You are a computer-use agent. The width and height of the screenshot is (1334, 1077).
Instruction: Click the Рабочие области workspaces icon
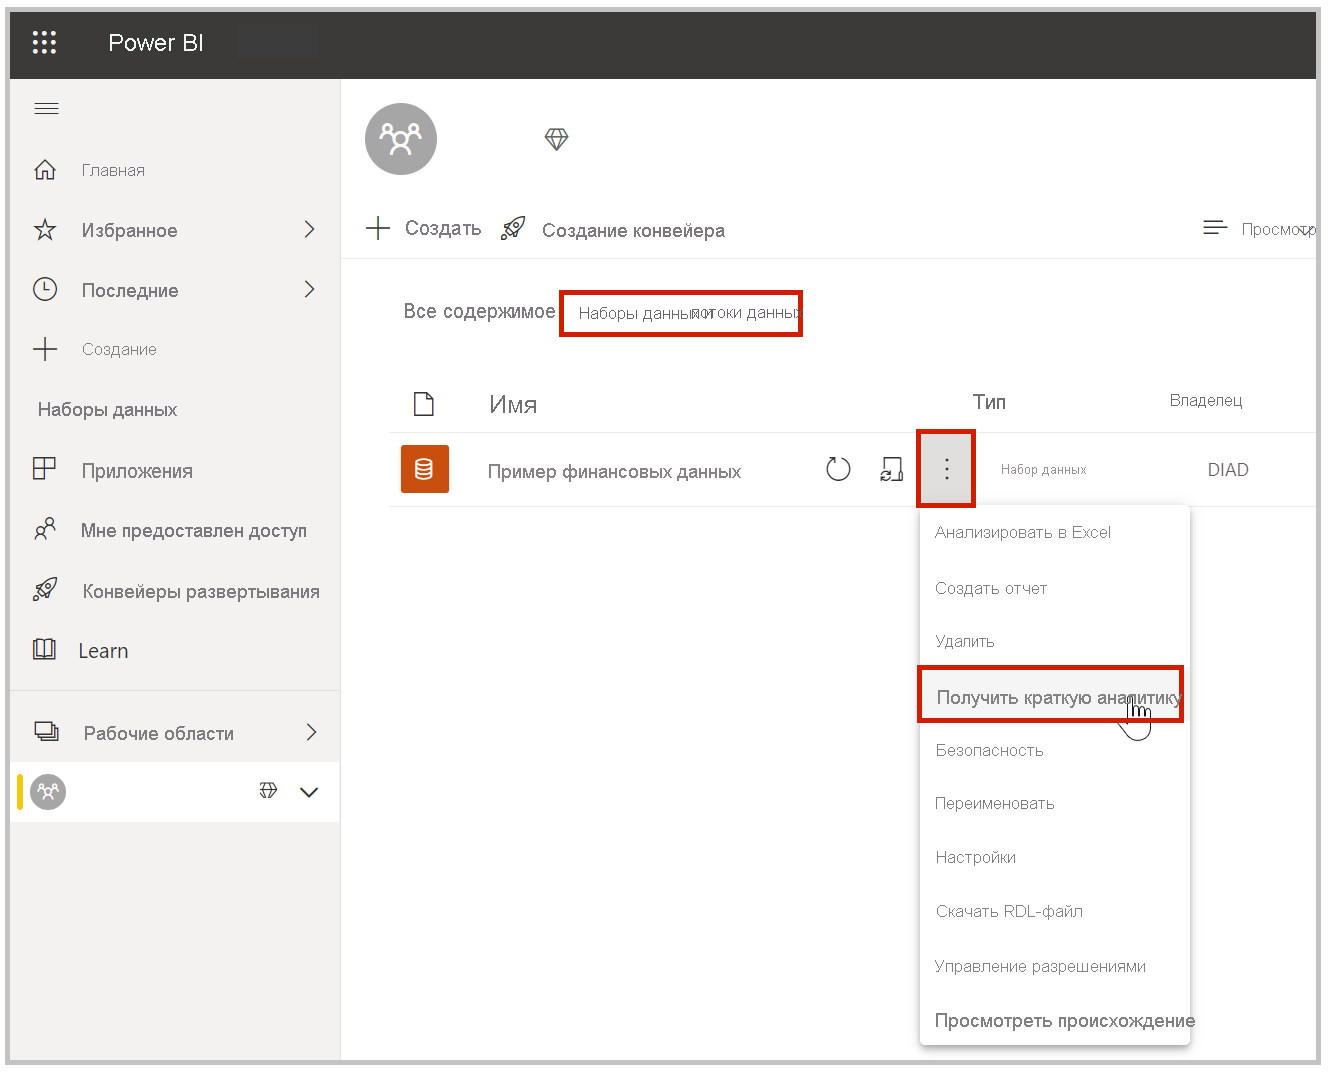(46, 731)
